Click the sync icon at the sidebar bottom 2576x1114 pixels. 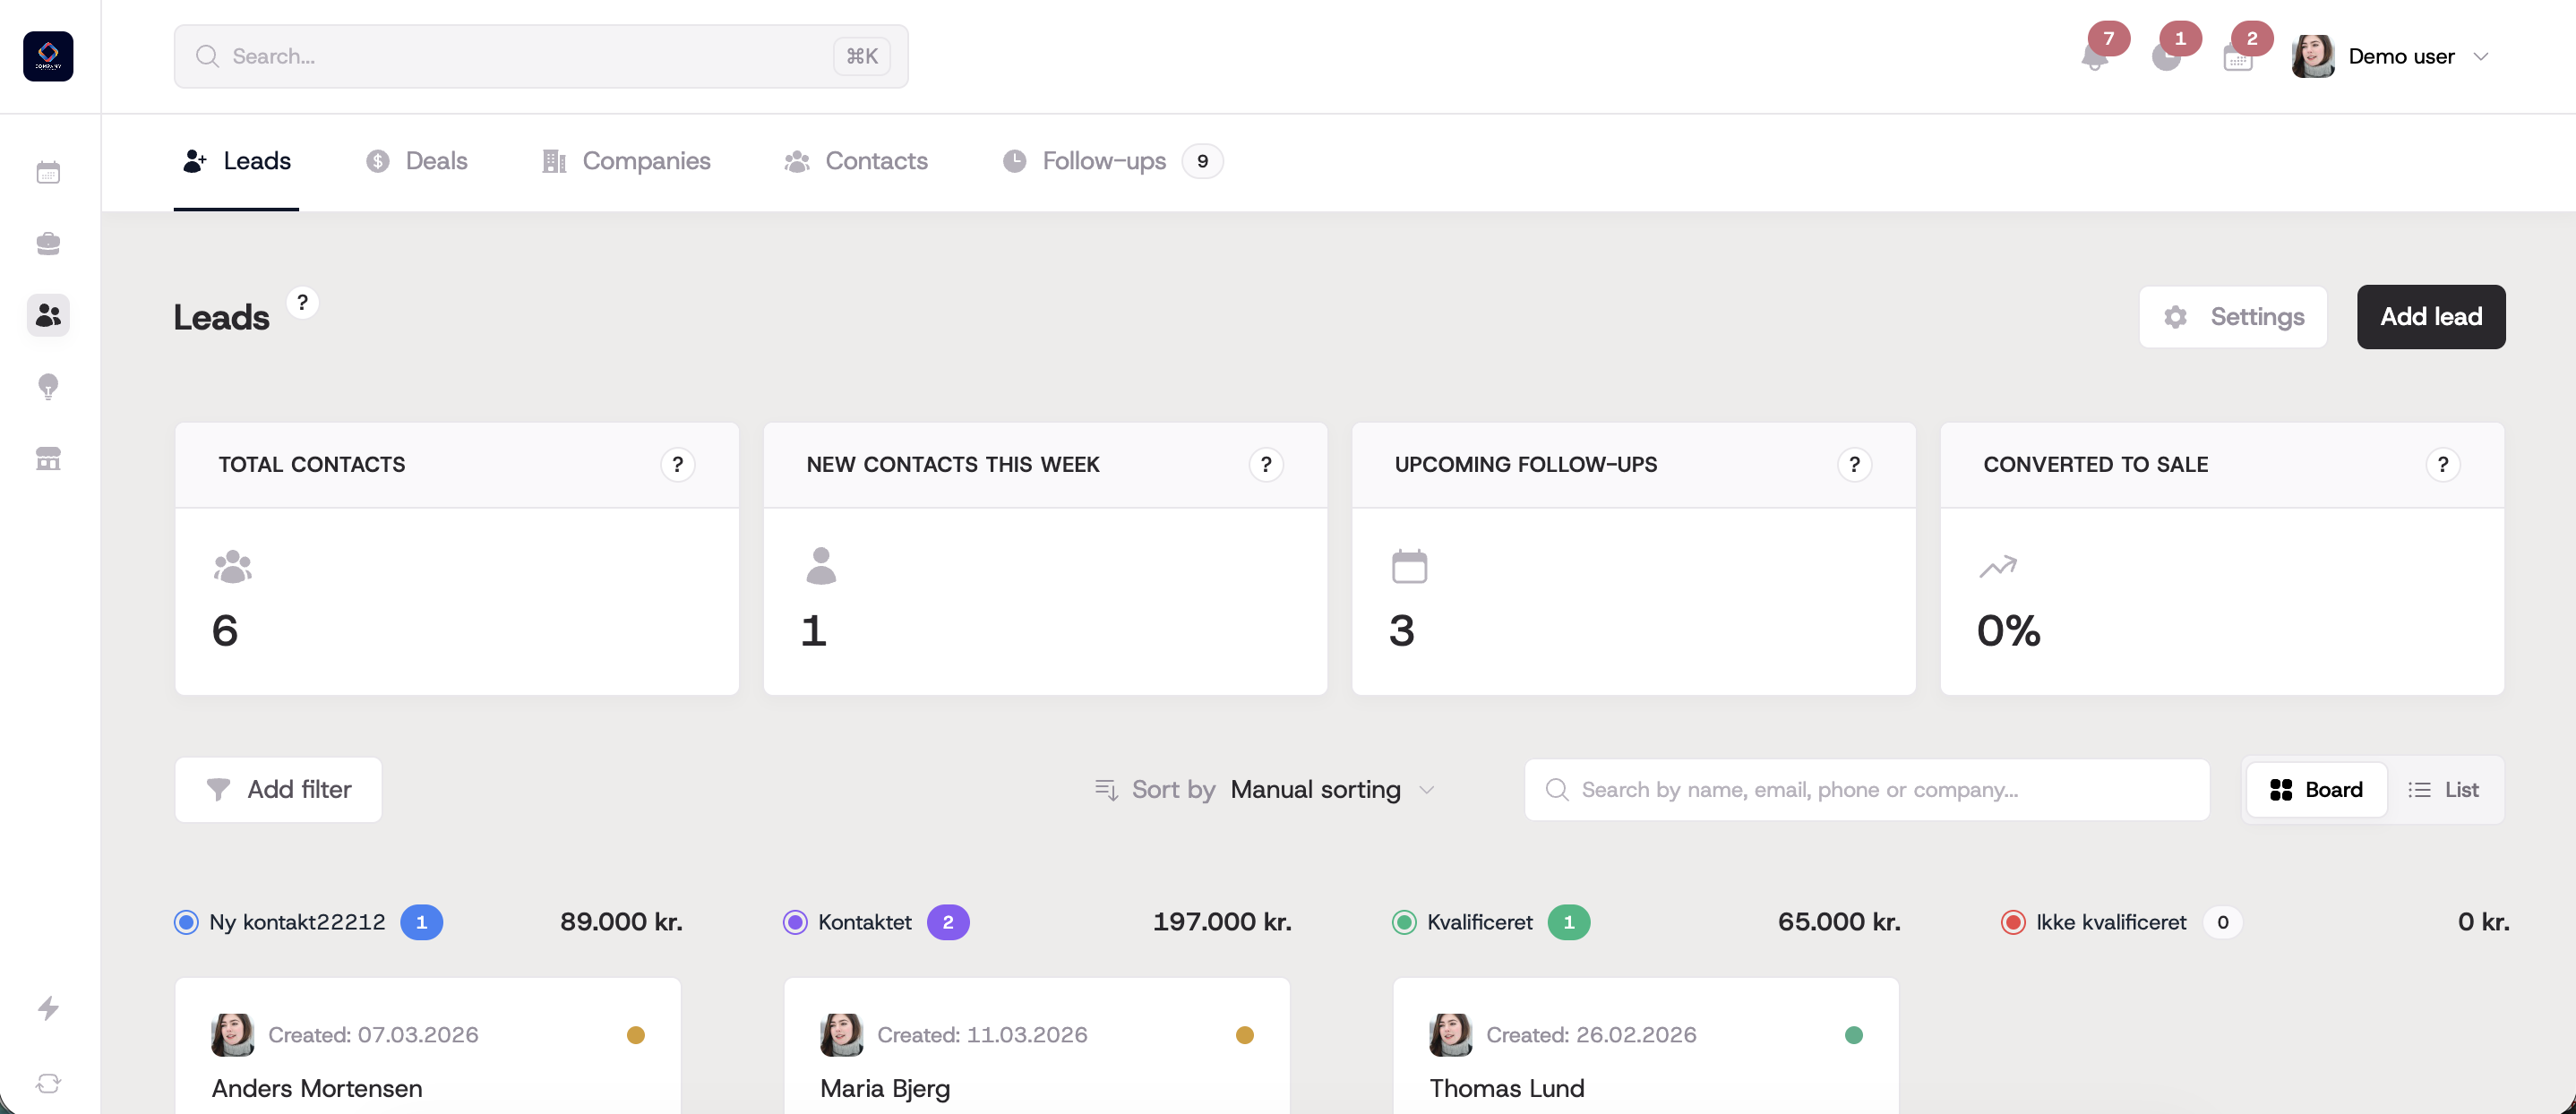click(x=48, y=1083)
